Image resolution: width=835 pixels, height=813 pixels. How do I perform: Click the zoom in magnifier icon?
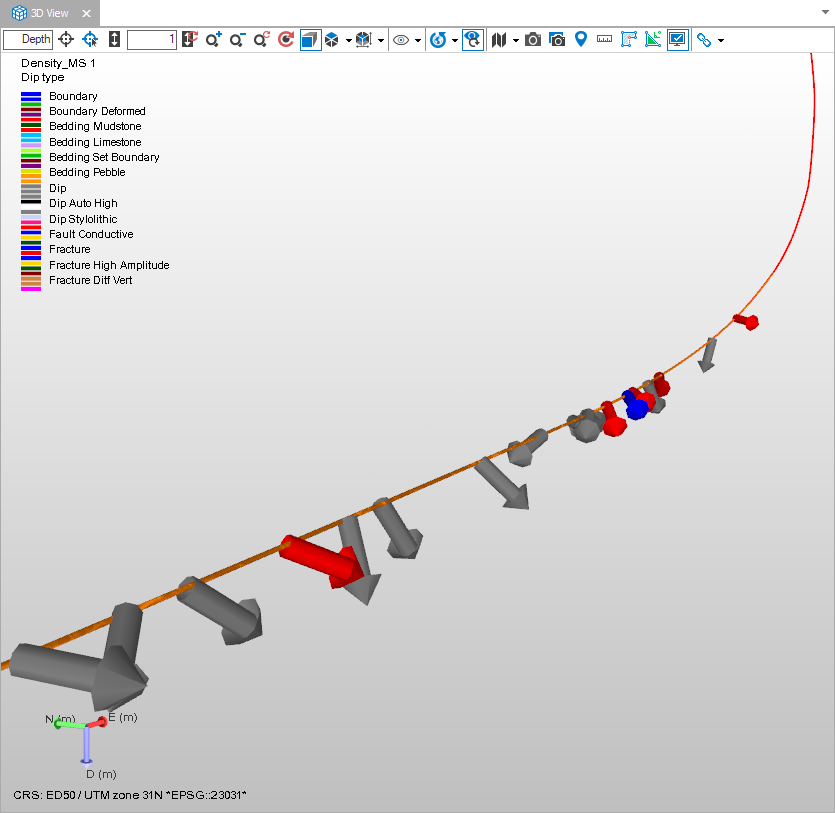213,40
